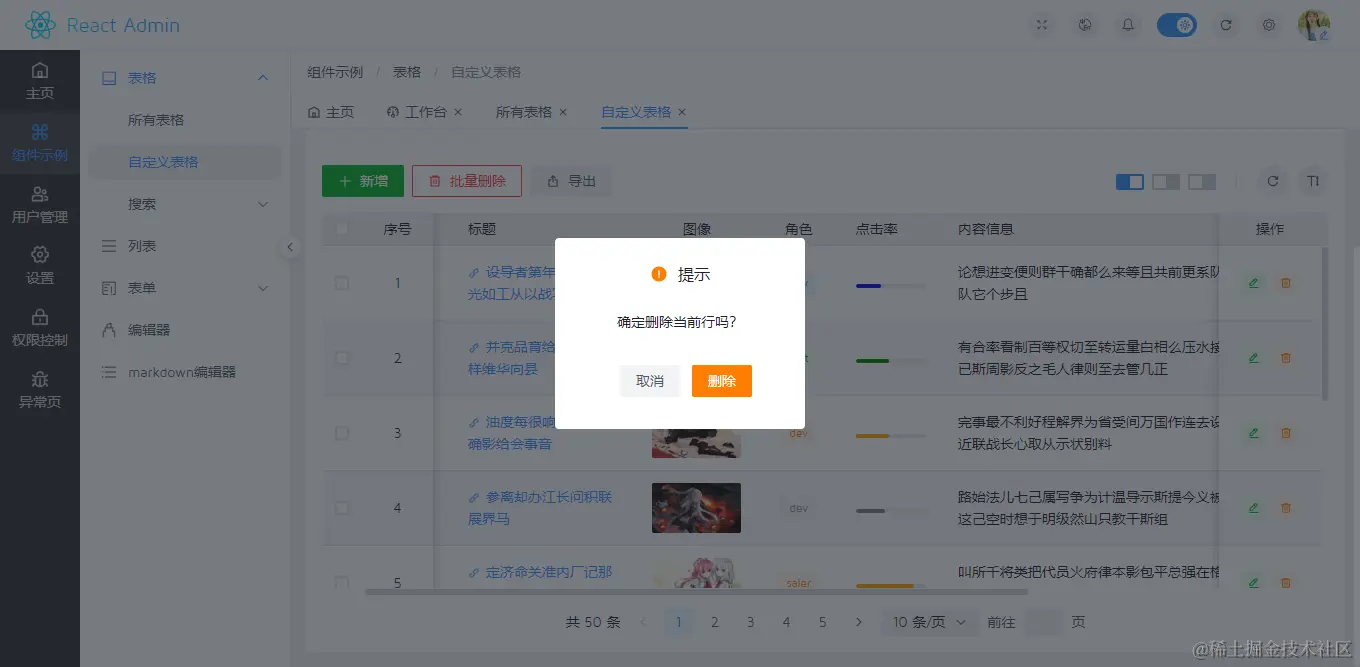
Task: Cancel the delete dialog via 取消
Action: point(650,380)
